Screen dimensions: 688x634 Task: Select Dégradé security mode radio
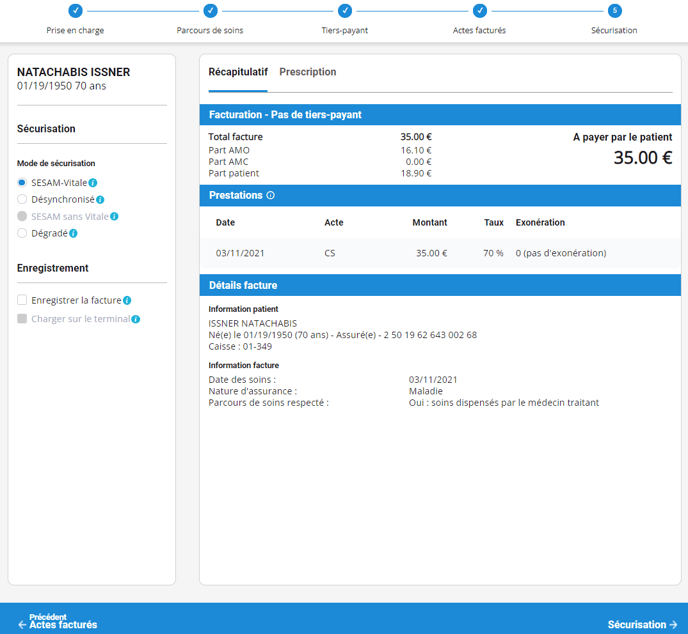(22, 233)
